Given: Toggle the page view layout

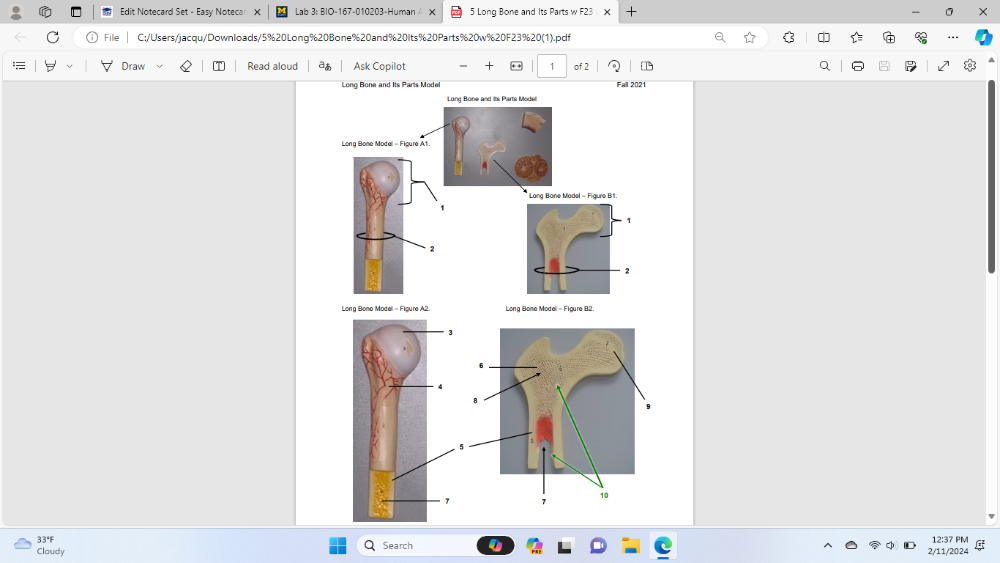Looking at the screenshot, I should (x=647, y=66).
